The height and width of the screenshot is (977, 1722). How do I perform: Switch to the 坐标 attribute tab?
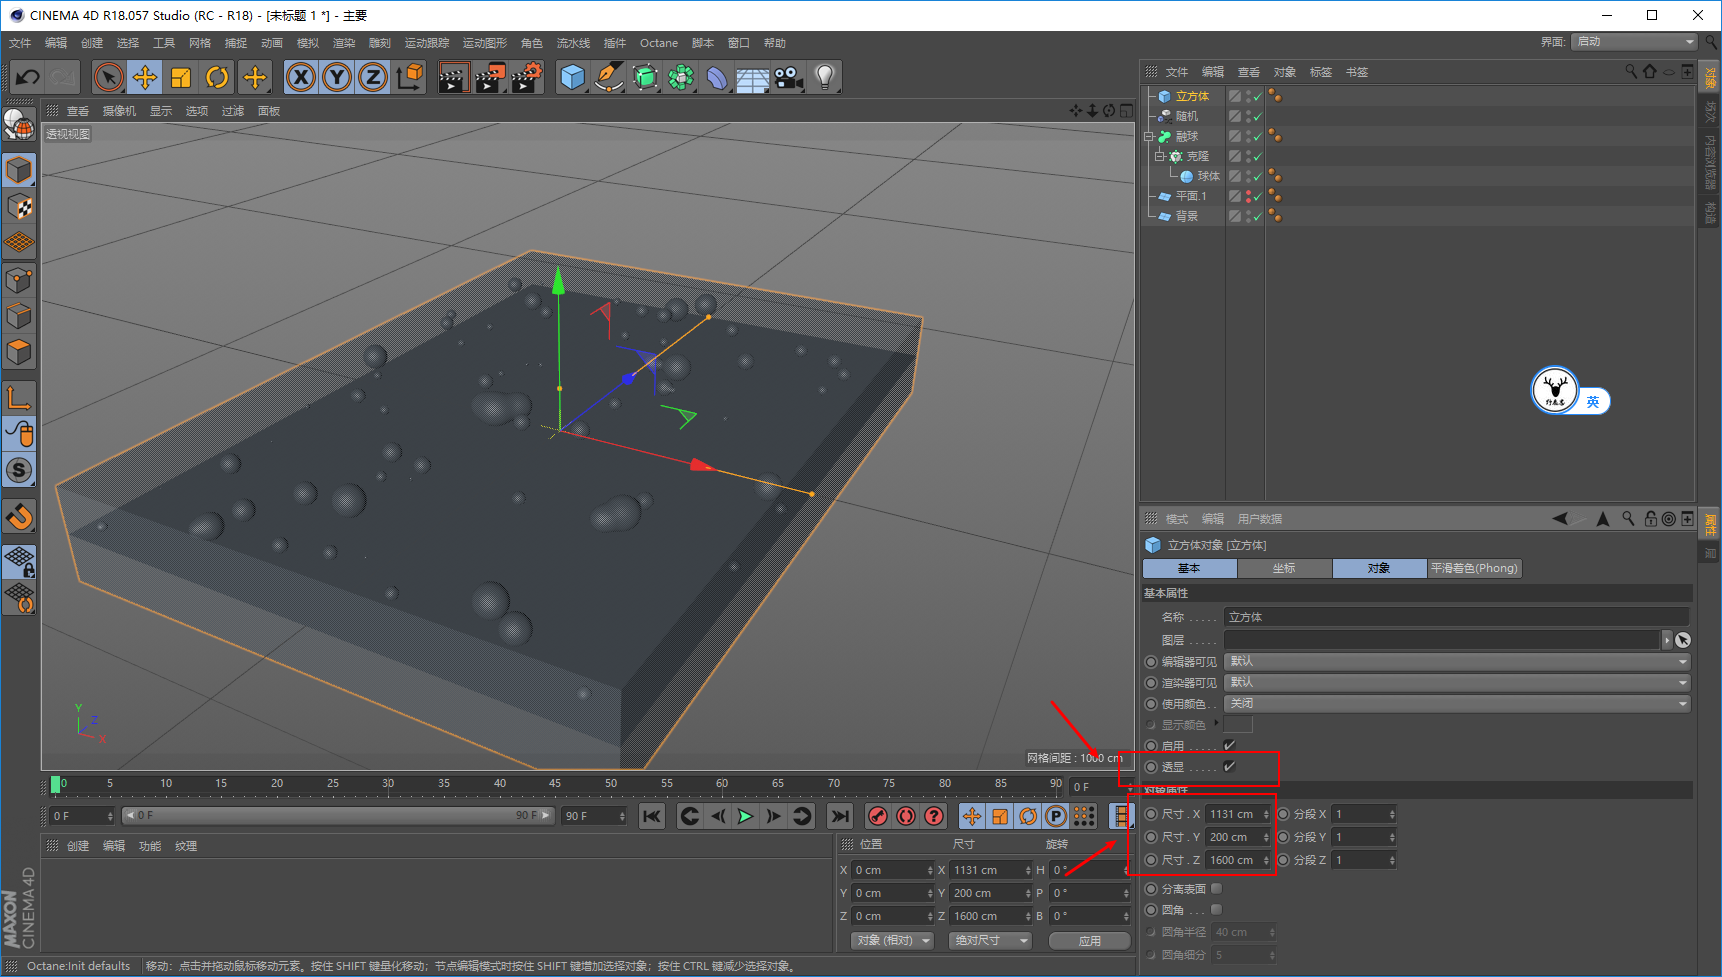pos(1284,568)
